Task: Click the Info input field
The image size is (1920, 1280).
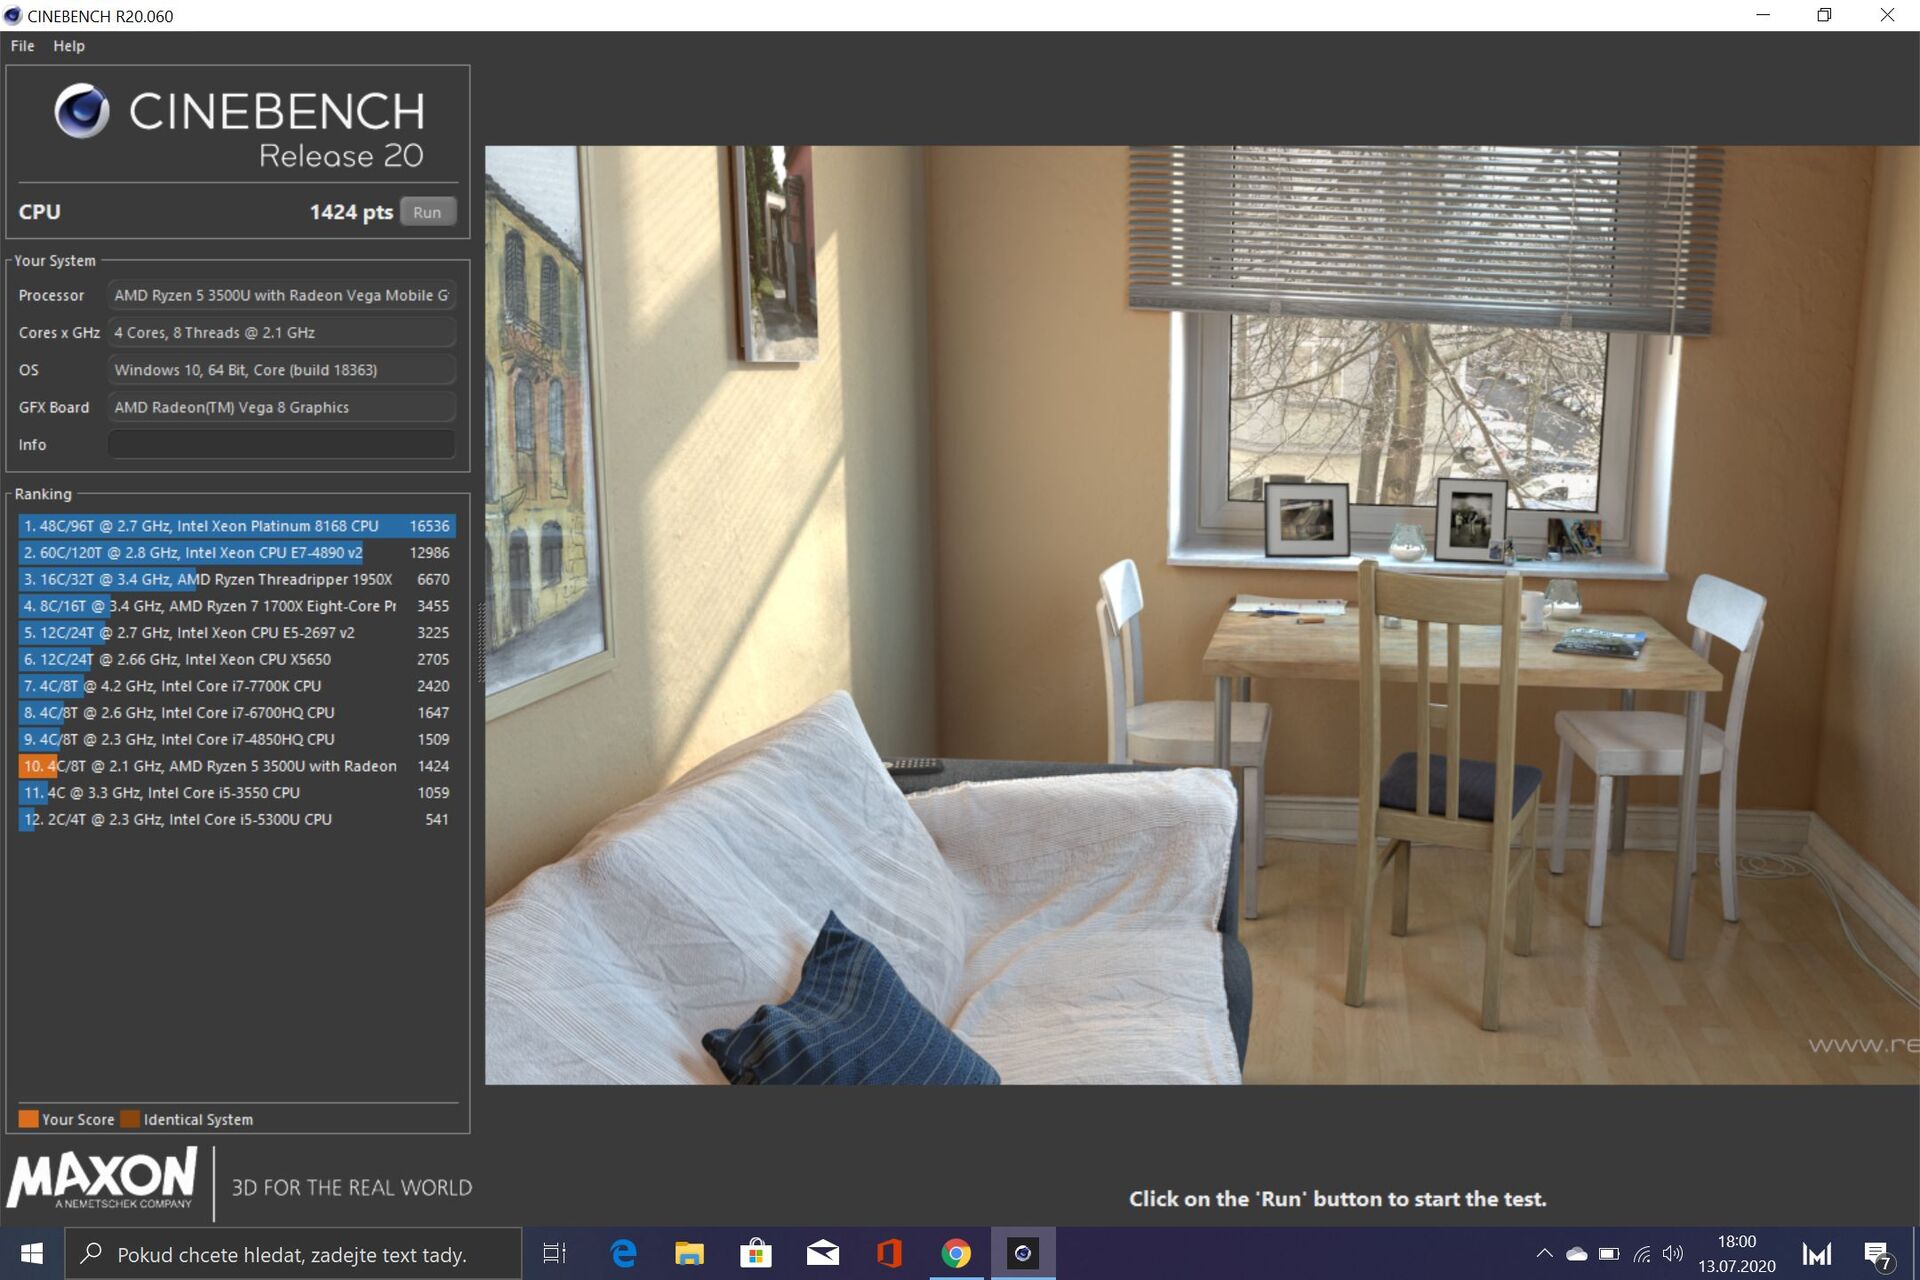Action: click(x=281, y=444)
